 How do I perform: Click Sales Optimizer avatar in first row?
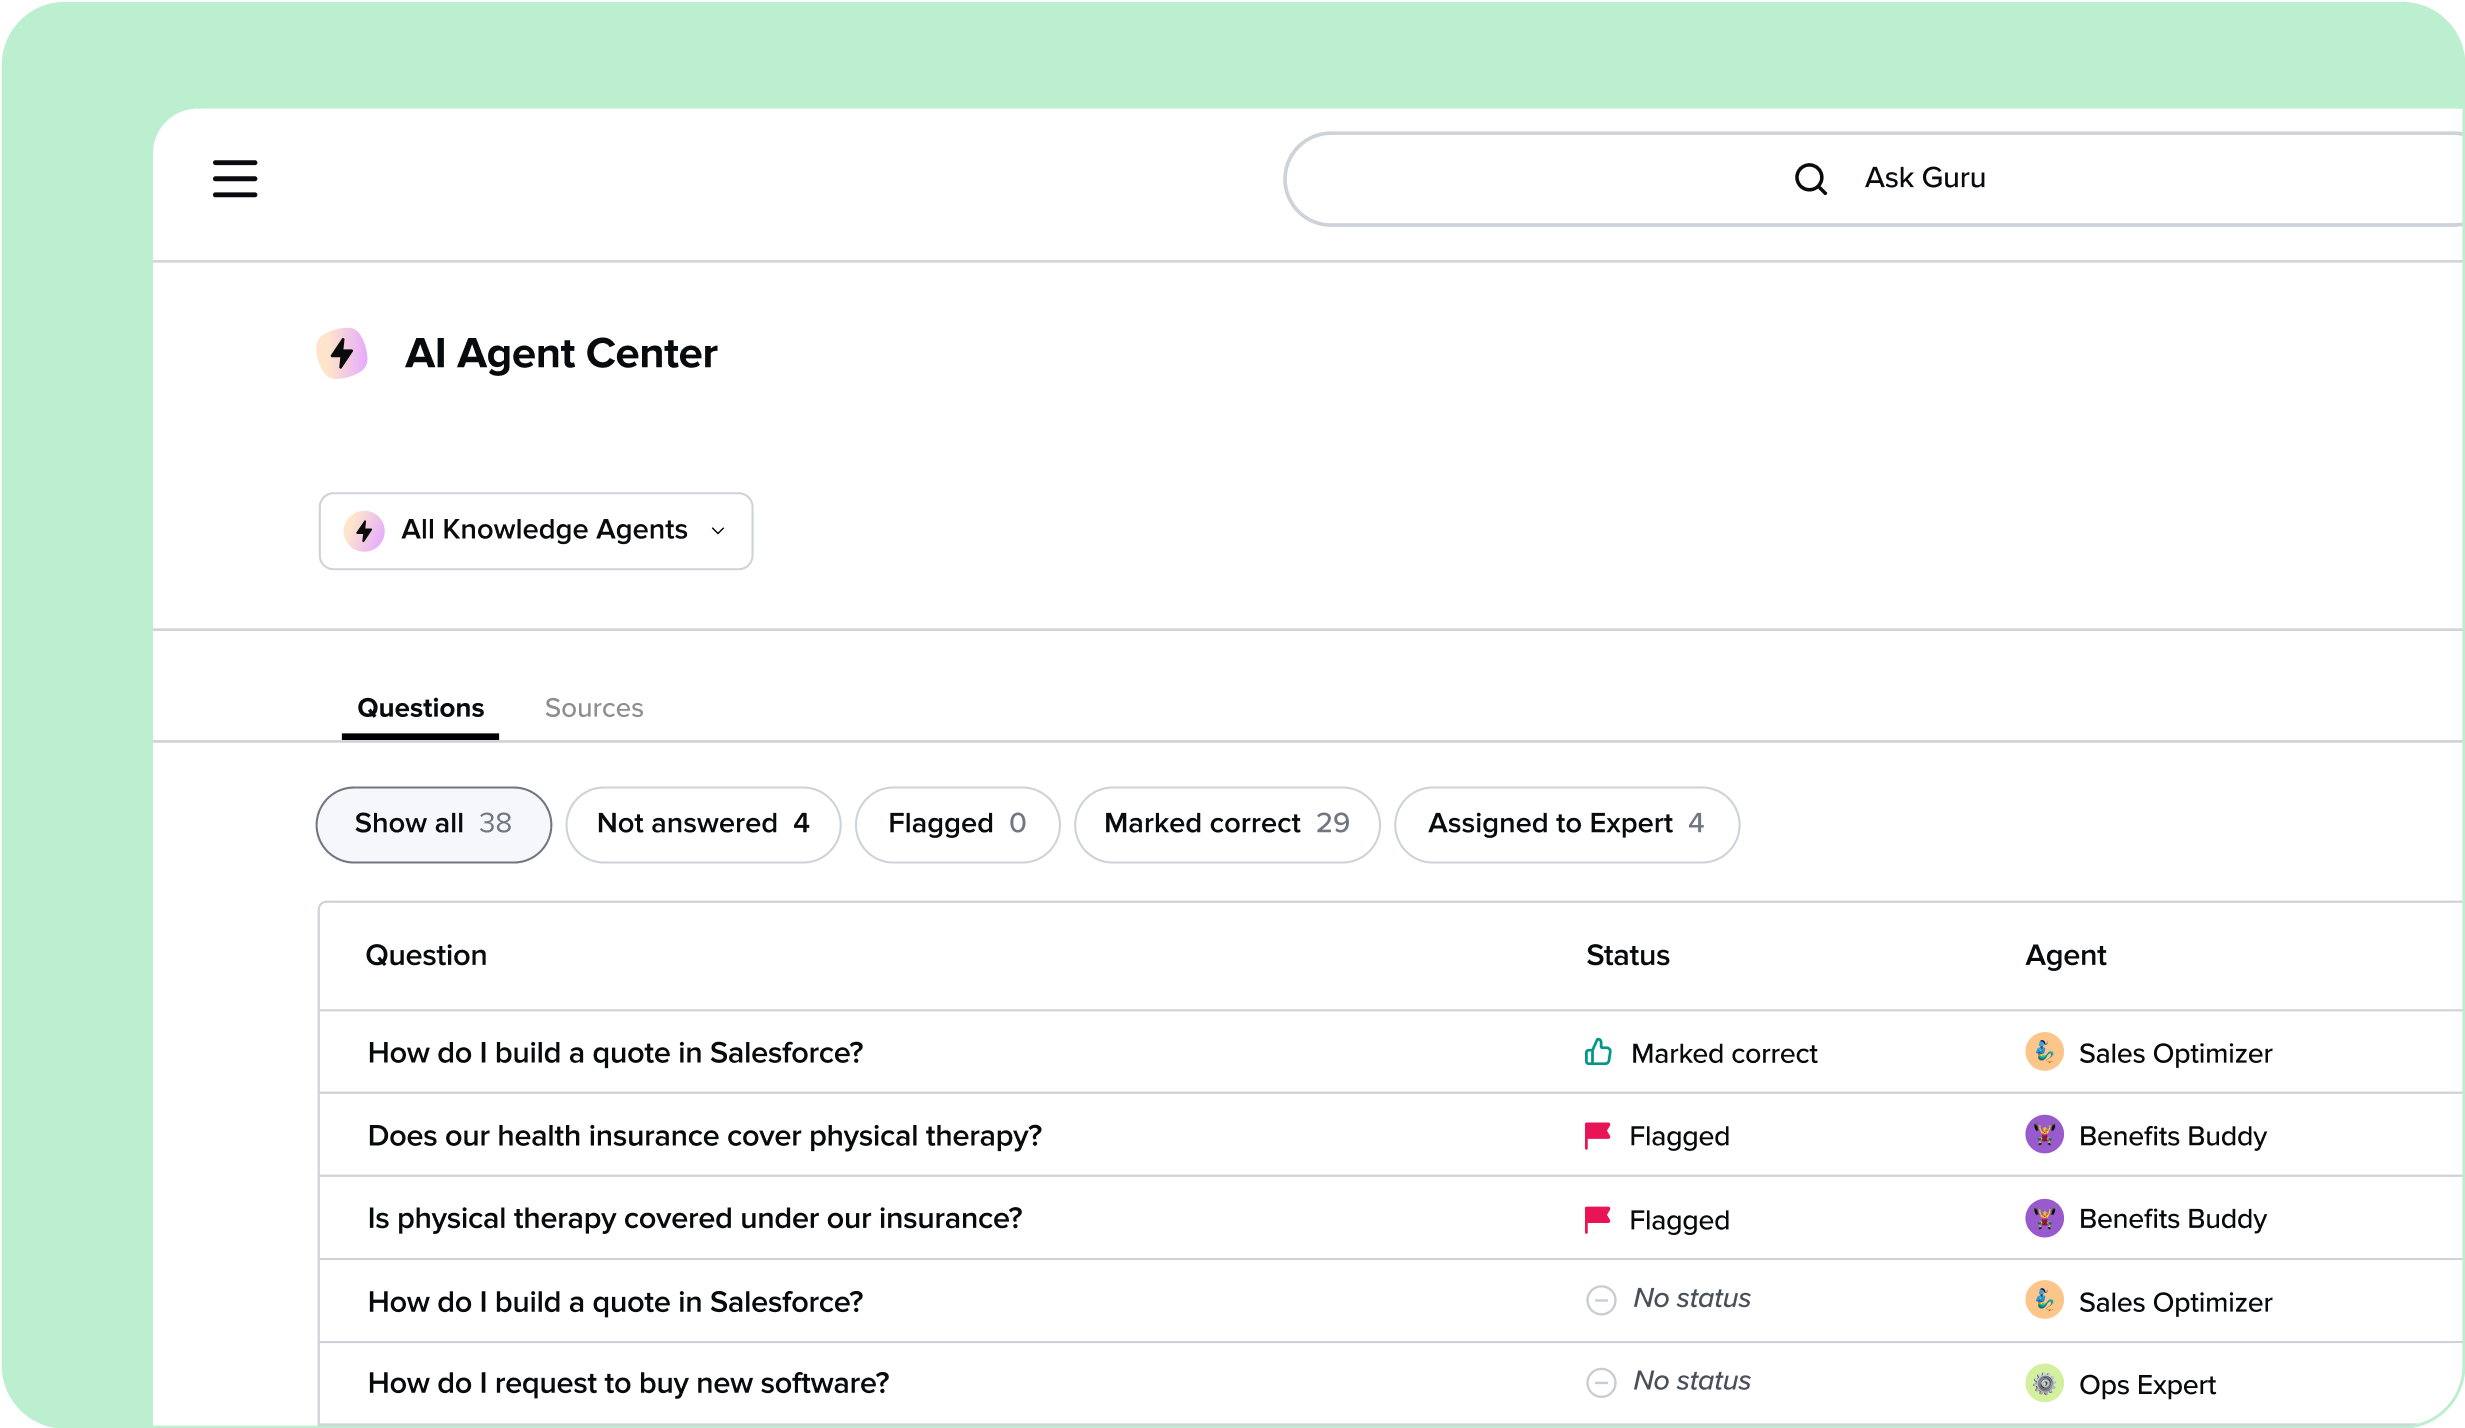pyautogui.click(x=2044, y=1052)
